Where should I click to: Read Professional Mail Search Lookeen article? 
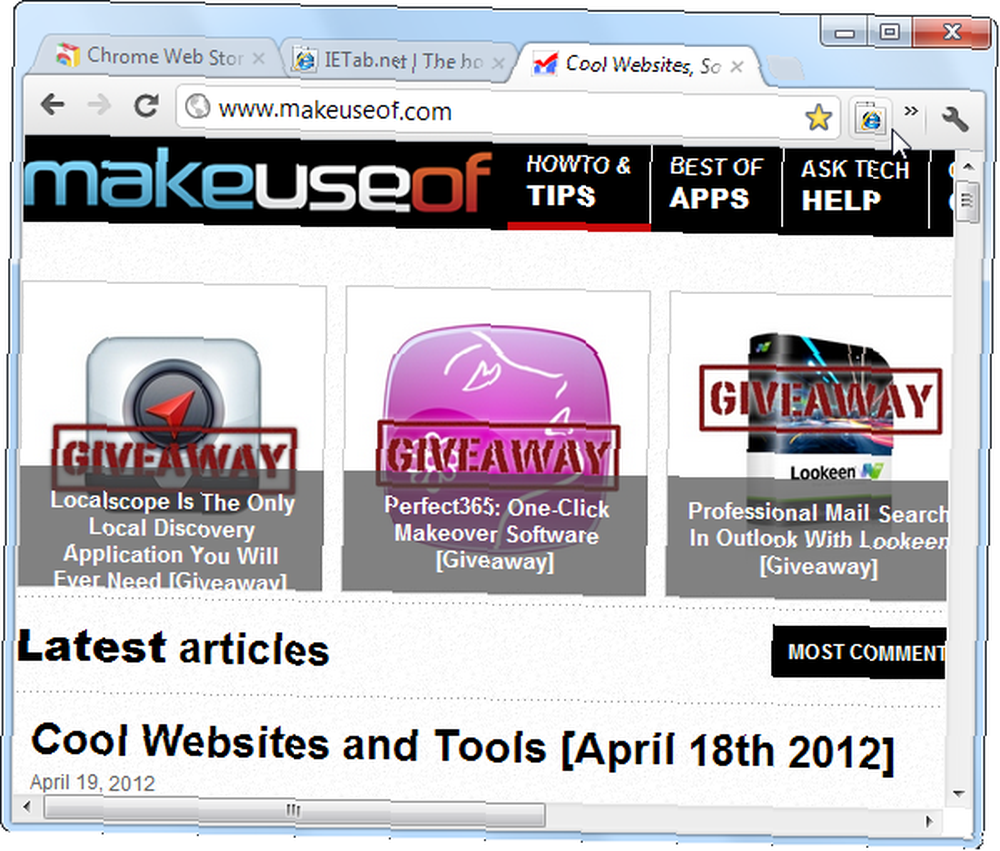click(818, 540)
